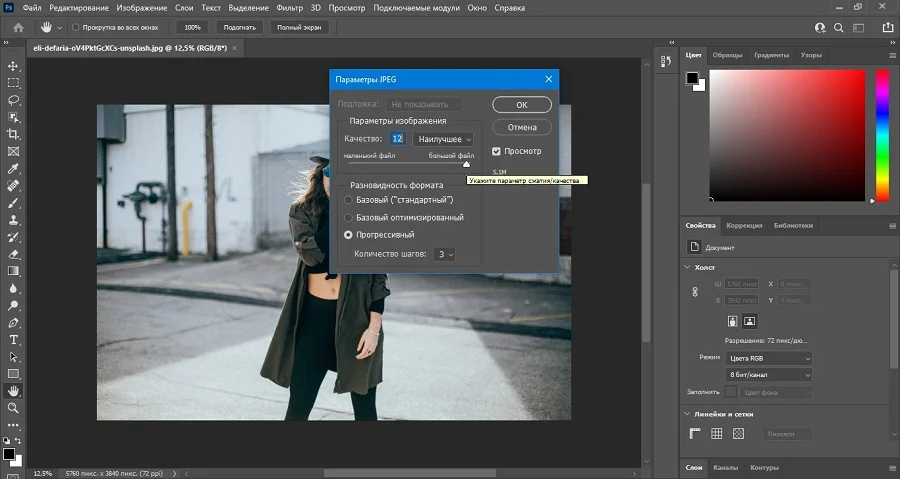Click the Подогнать button
900x479 pixels.
(239, 27)
